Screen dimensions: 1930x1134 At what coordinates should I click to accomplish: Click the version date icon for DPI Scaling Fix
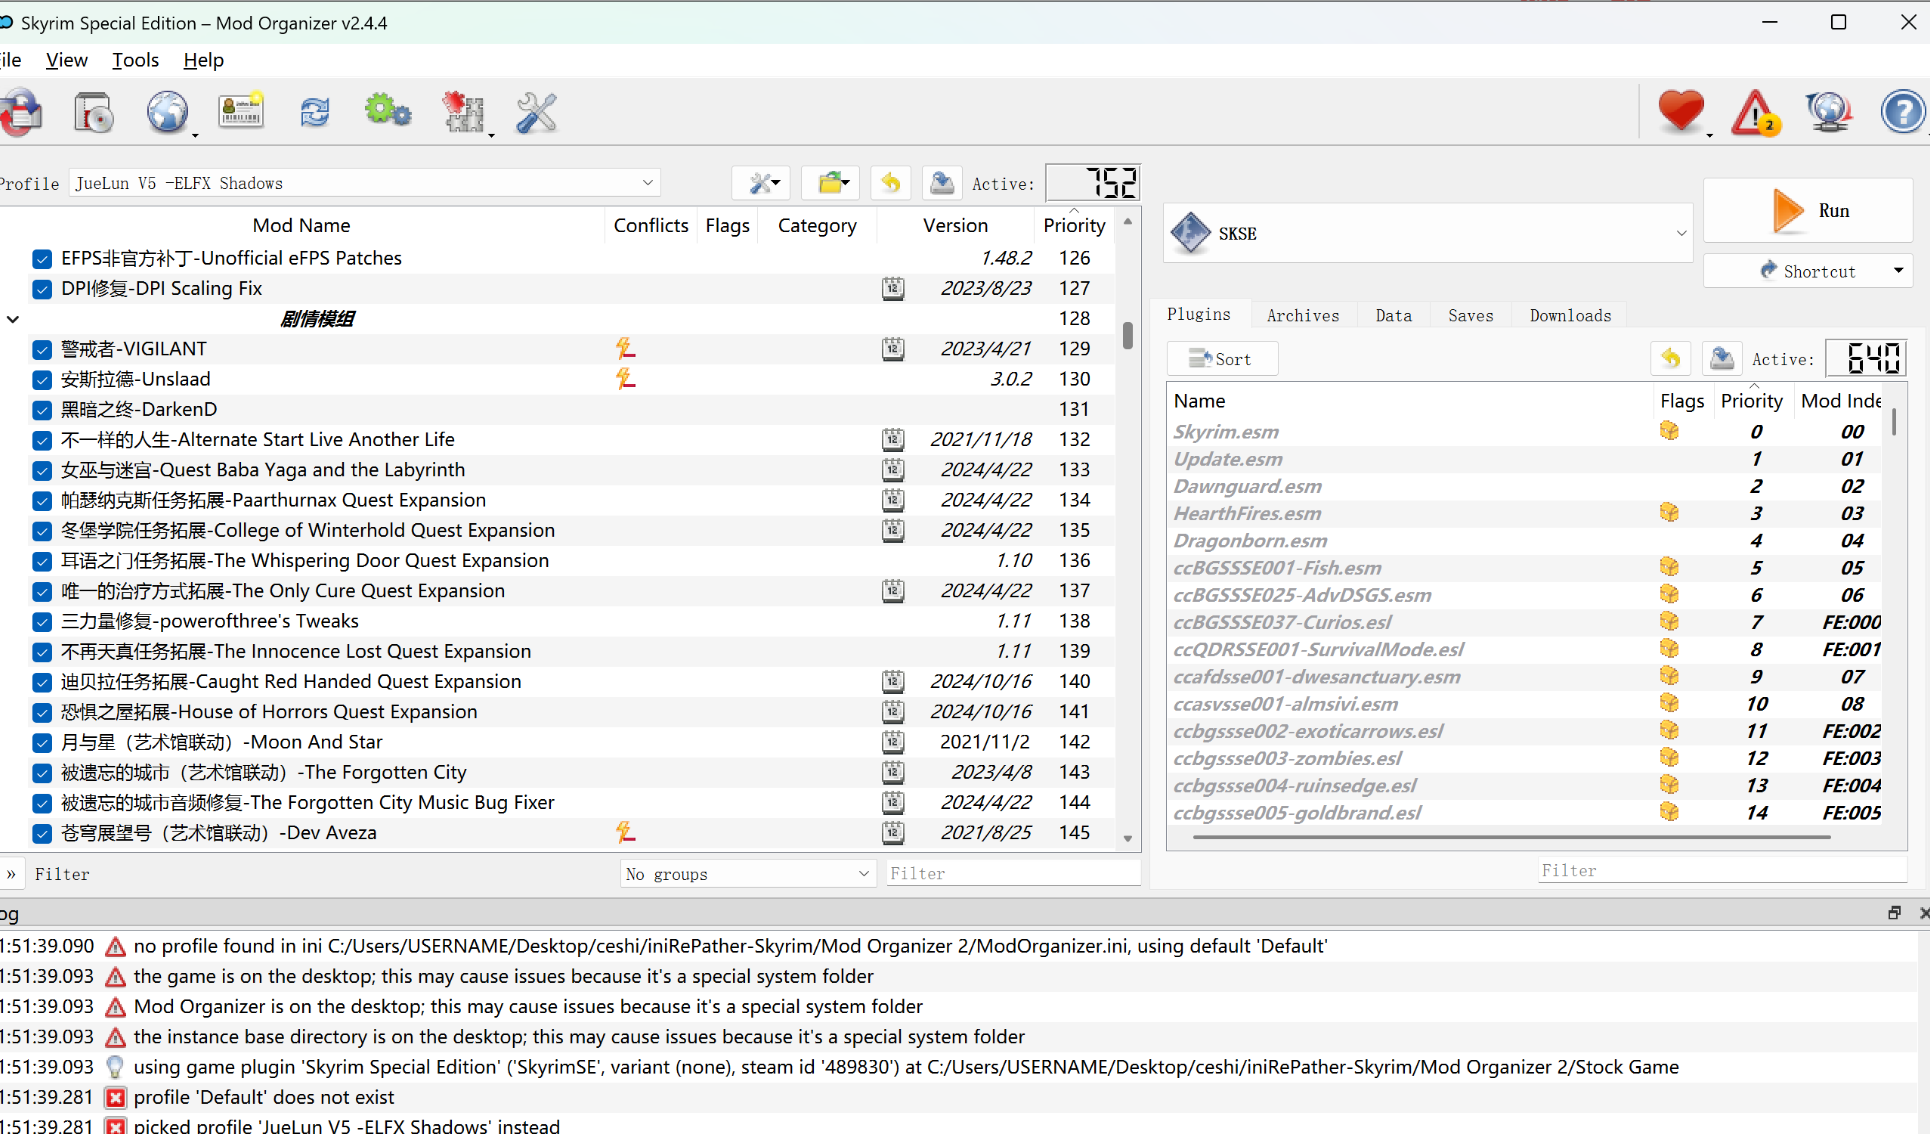click(893, 288)
